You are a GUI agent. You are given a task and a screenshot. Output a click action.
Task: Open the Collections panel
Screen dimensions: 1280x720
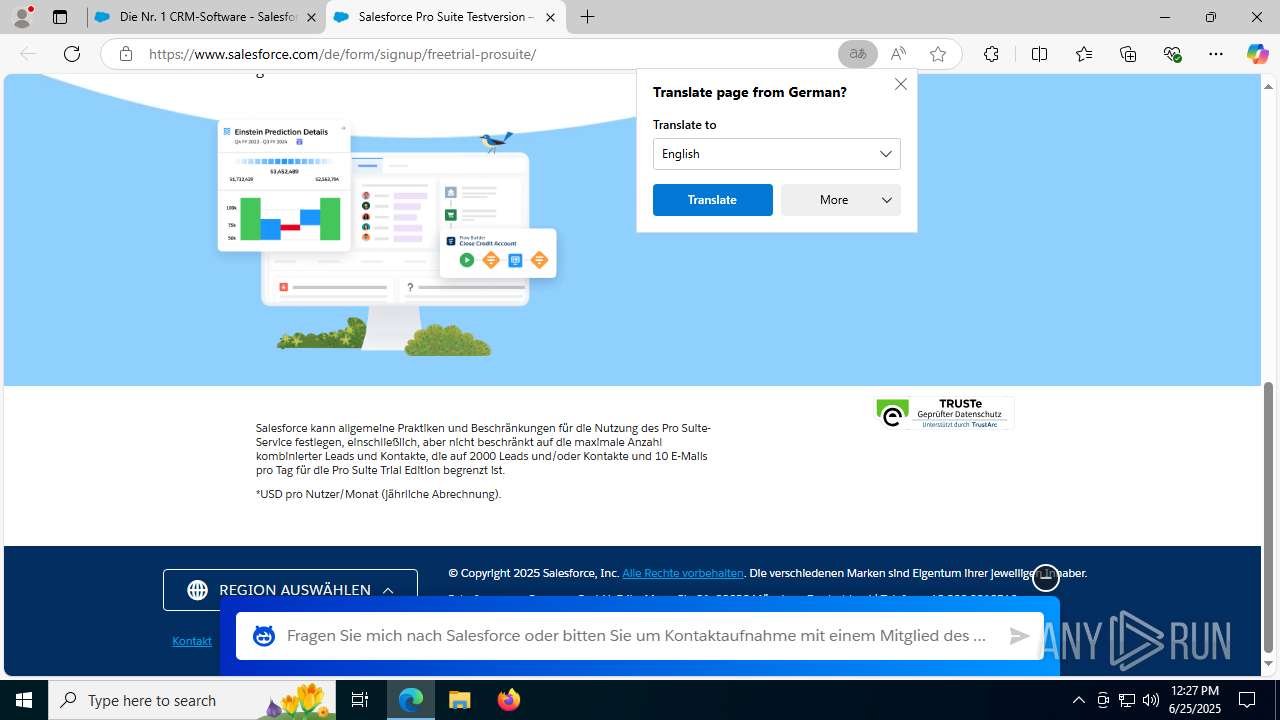tap(1128, 54)
